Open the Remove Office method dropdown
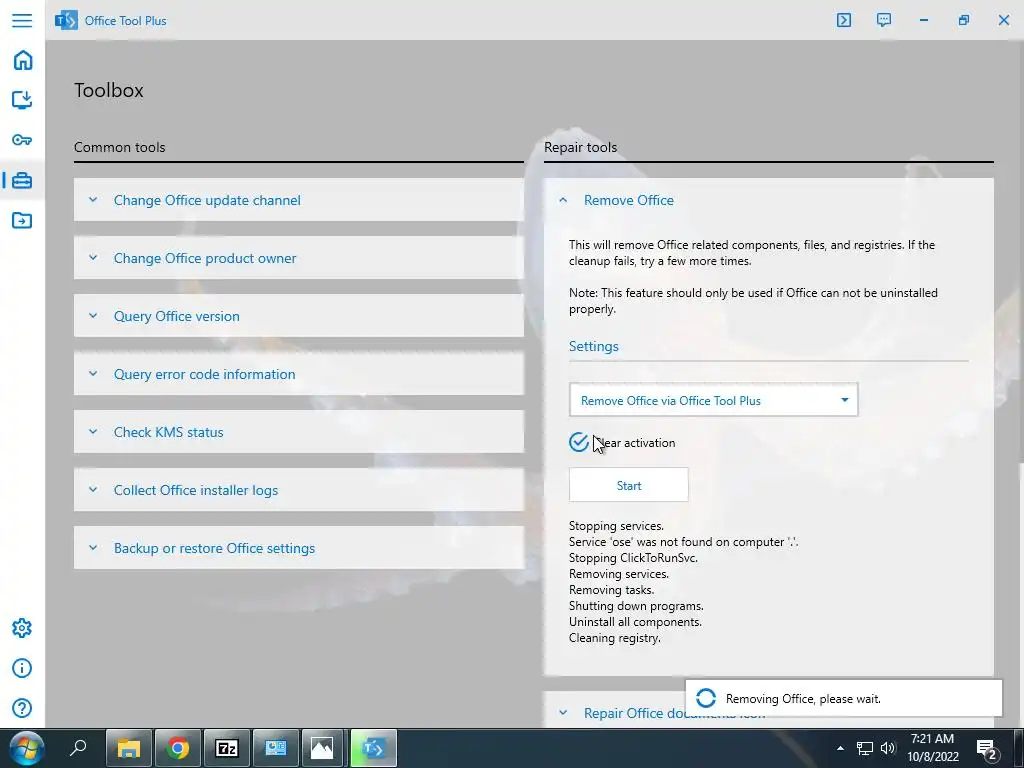This screenshot has height=768, width=1024. [713, 400]
